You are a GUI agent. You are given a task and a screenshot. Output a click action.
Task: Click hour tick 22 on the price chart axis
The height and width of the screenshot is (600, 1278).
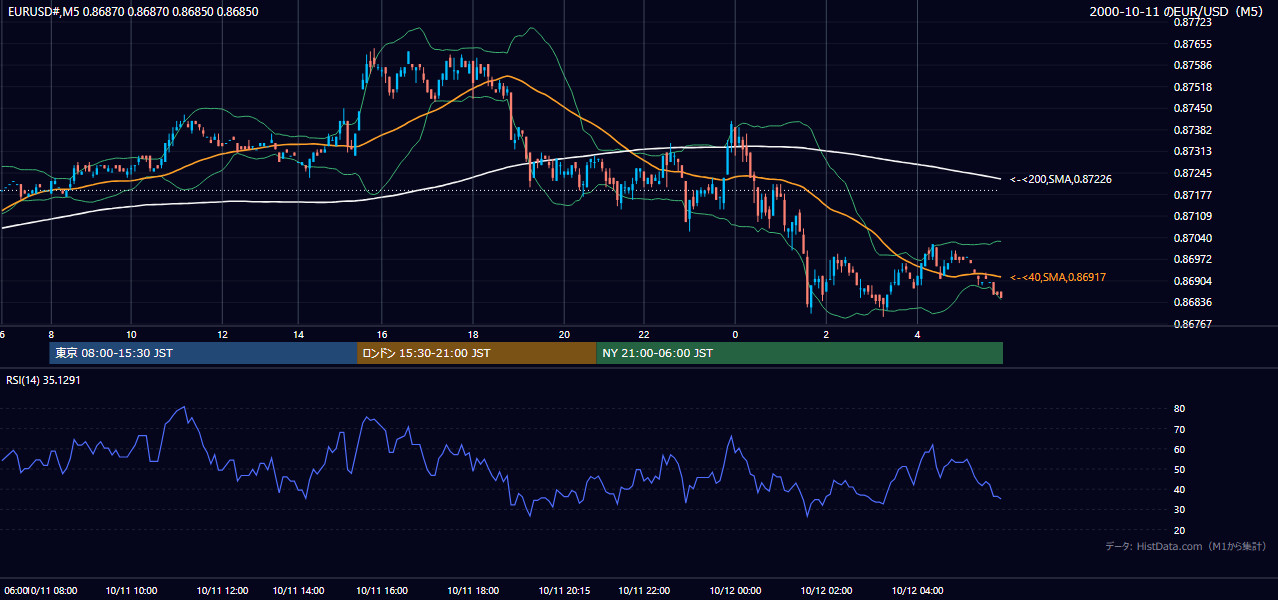(644, 334)
